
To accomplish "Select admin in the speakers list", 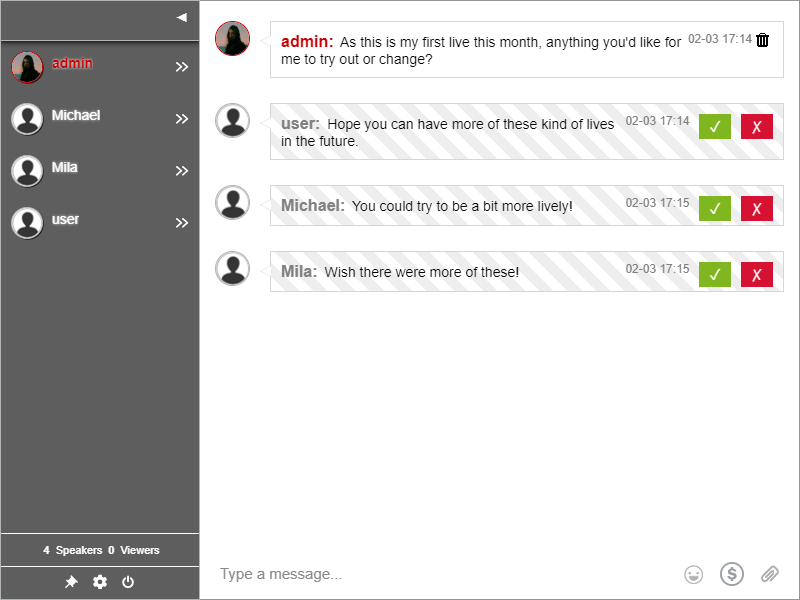I will click(72, 64).
